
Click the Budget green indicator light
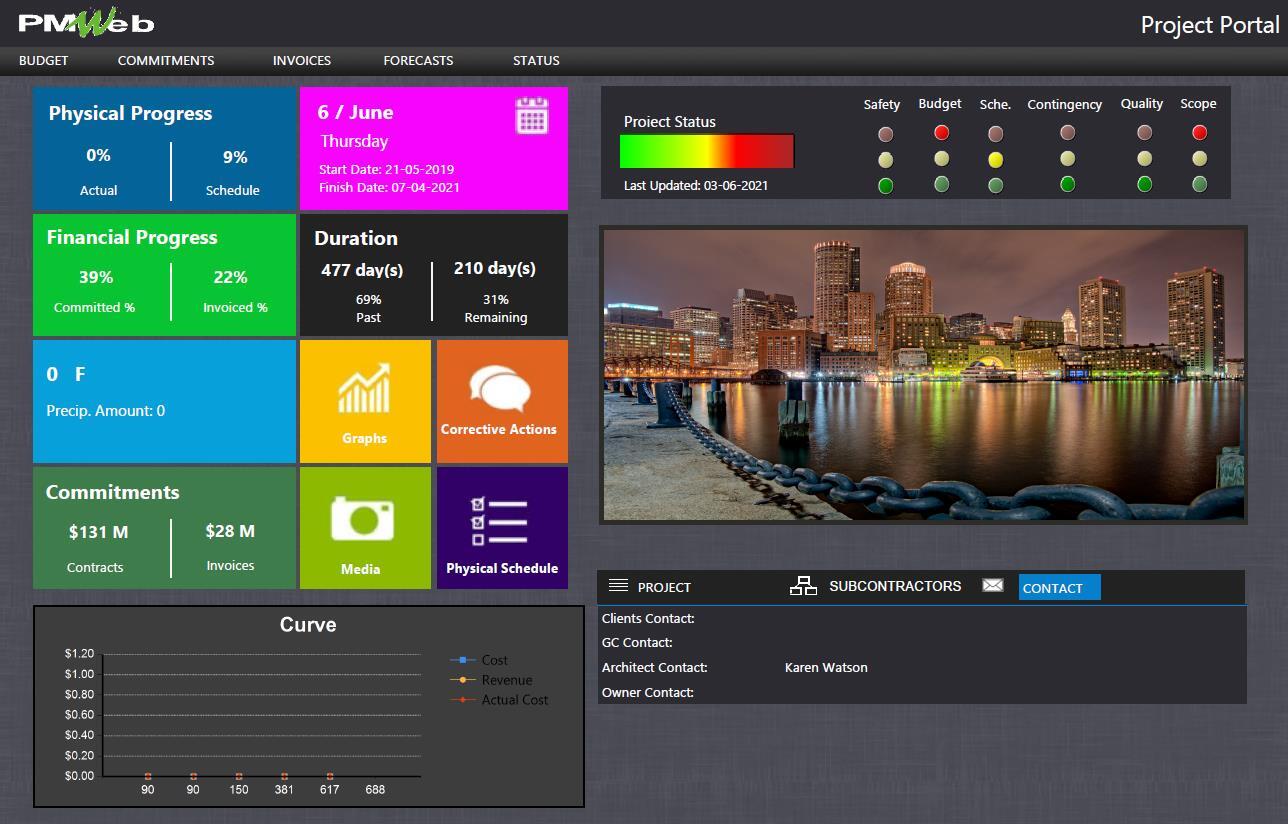click(941, 184)
